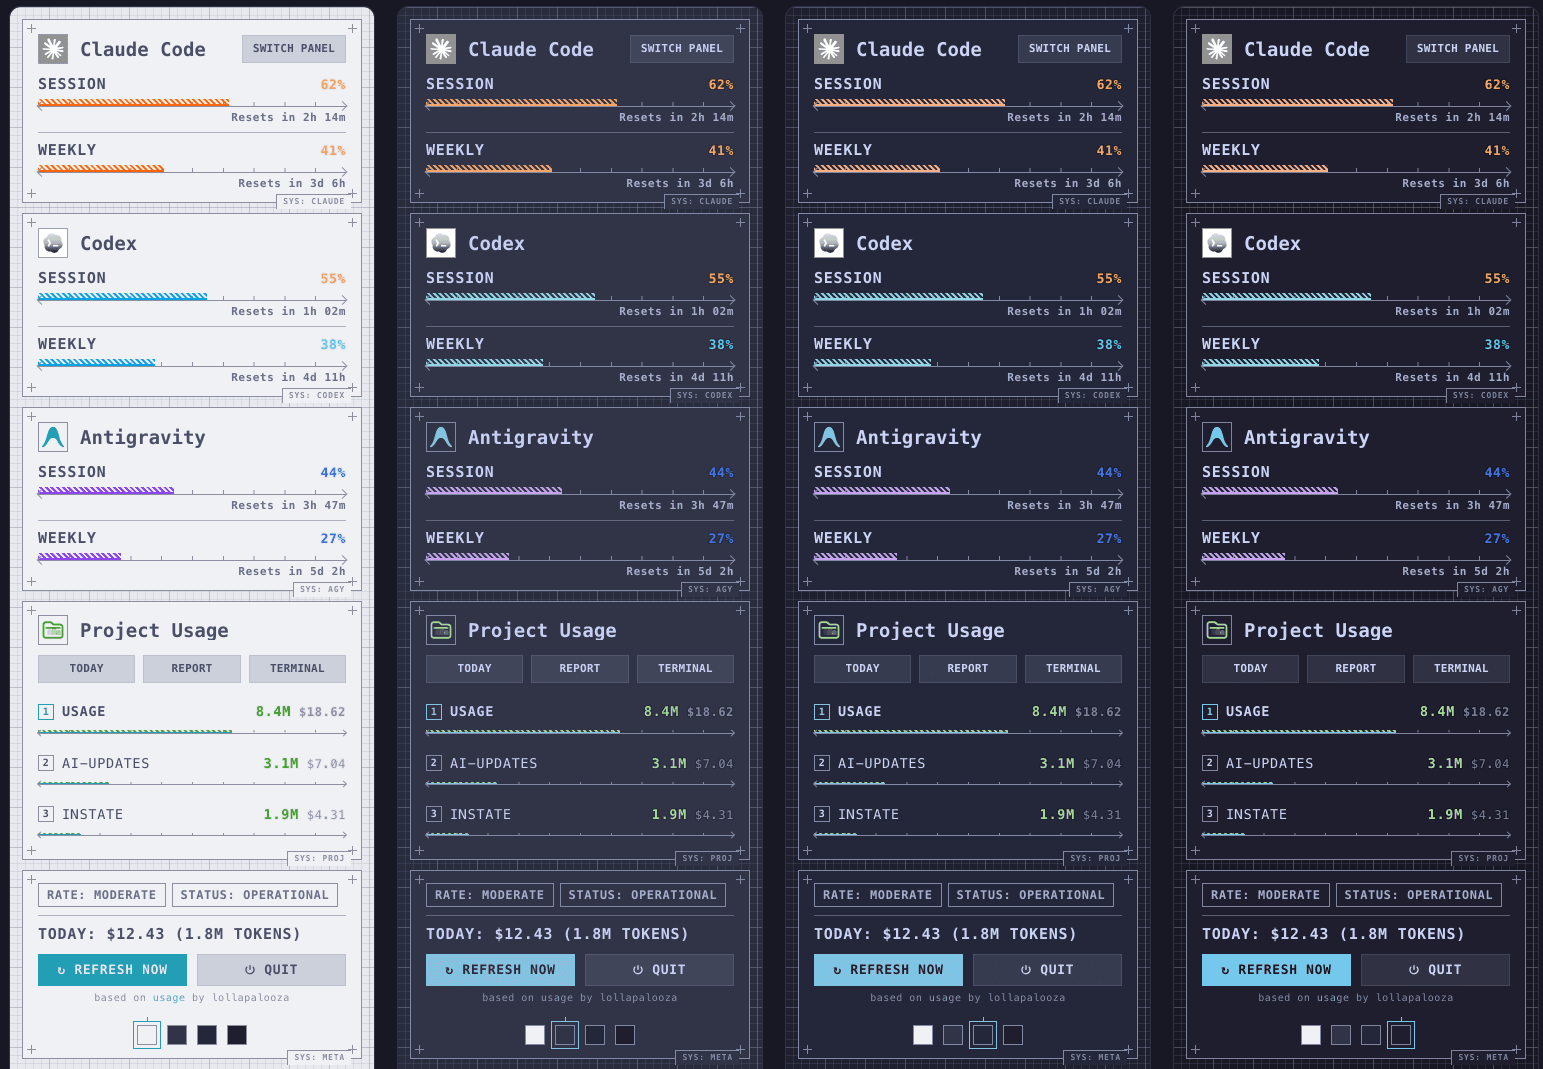Click the Claude SESSION 62% progress bar, light panel
Viewport: 1543px width, 1069px height.
(192, 103)
